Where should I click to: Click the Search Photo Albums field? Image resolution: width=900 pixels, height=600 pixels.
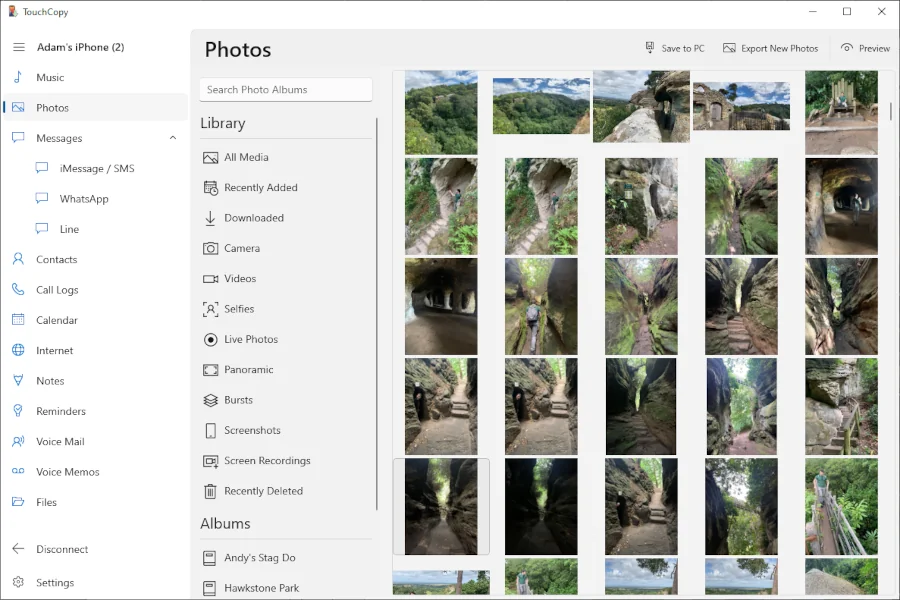coord(286,90)
